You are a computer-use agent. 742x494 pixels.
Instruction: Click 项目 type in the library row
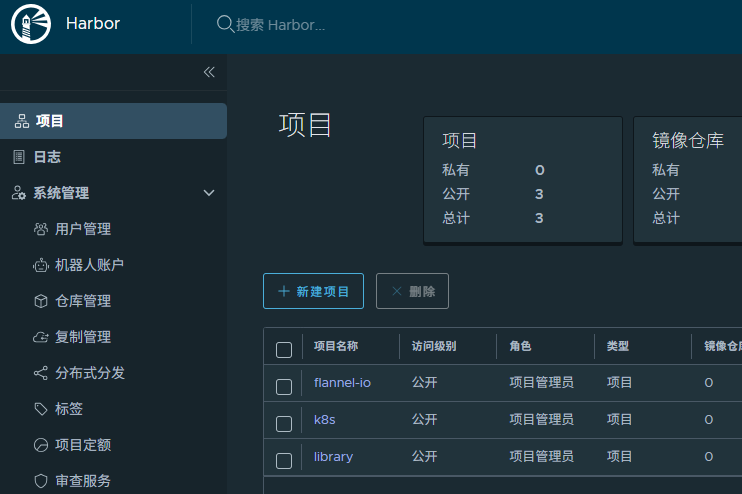619,456
